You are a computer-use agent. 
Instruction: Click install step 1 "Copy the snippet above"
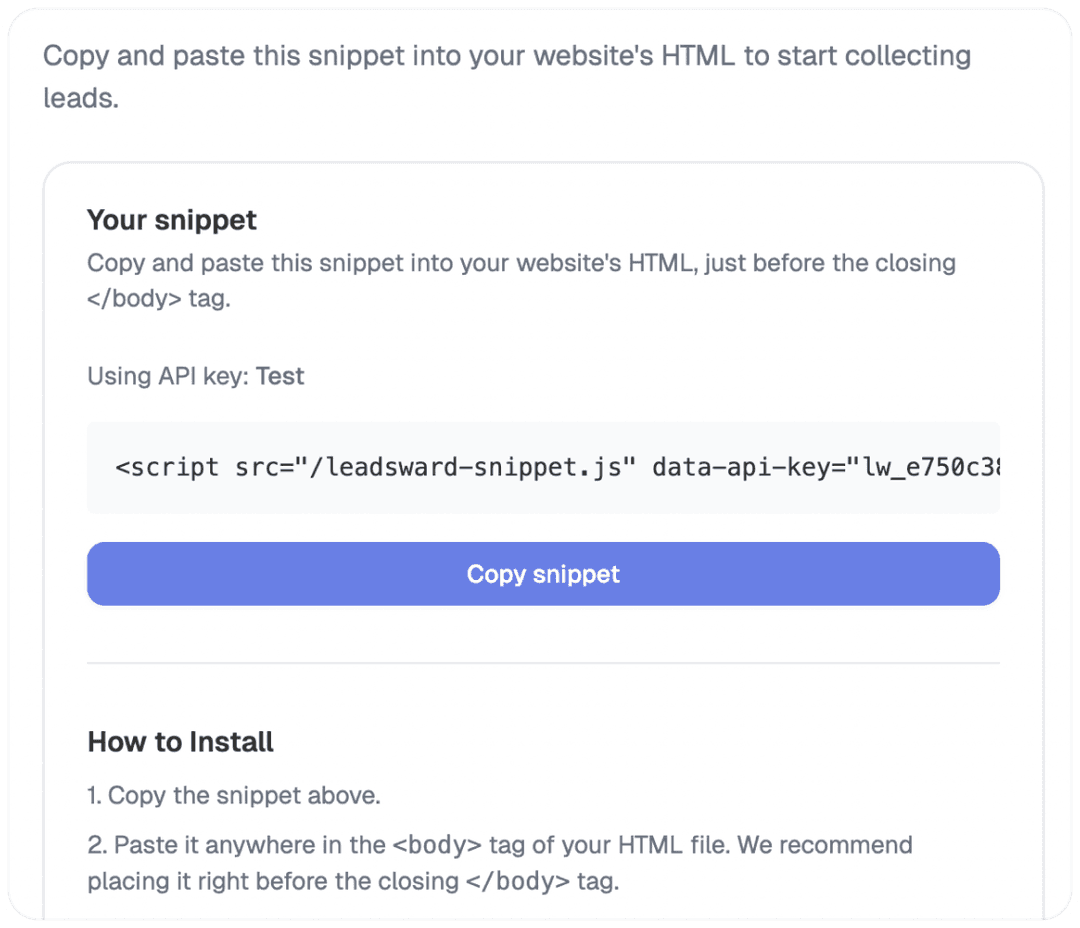tap(234, 796)
